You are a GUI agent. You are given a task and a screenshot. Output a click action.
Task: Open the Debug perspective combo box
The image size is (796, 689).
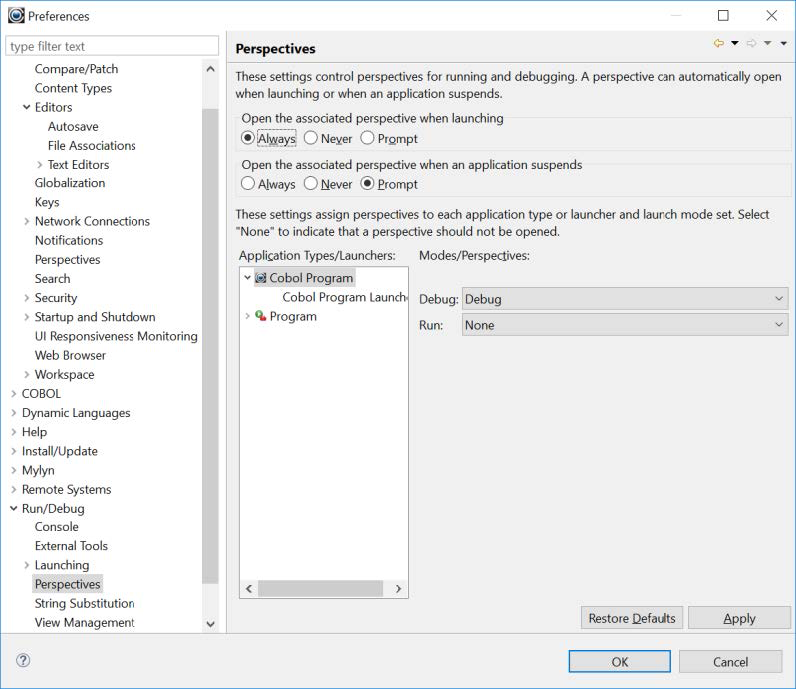coord(625,299)
